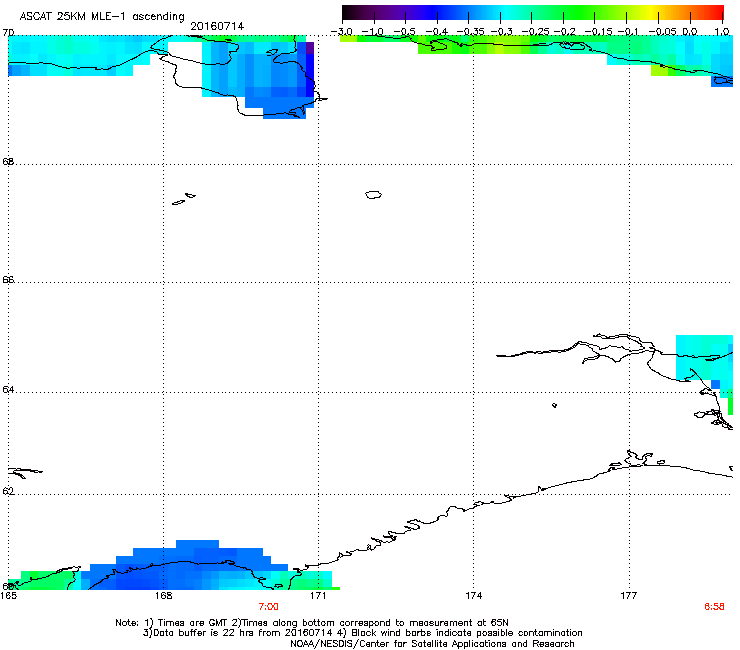
Task: Click the color scale label -0.5
Action: point(405,32)
